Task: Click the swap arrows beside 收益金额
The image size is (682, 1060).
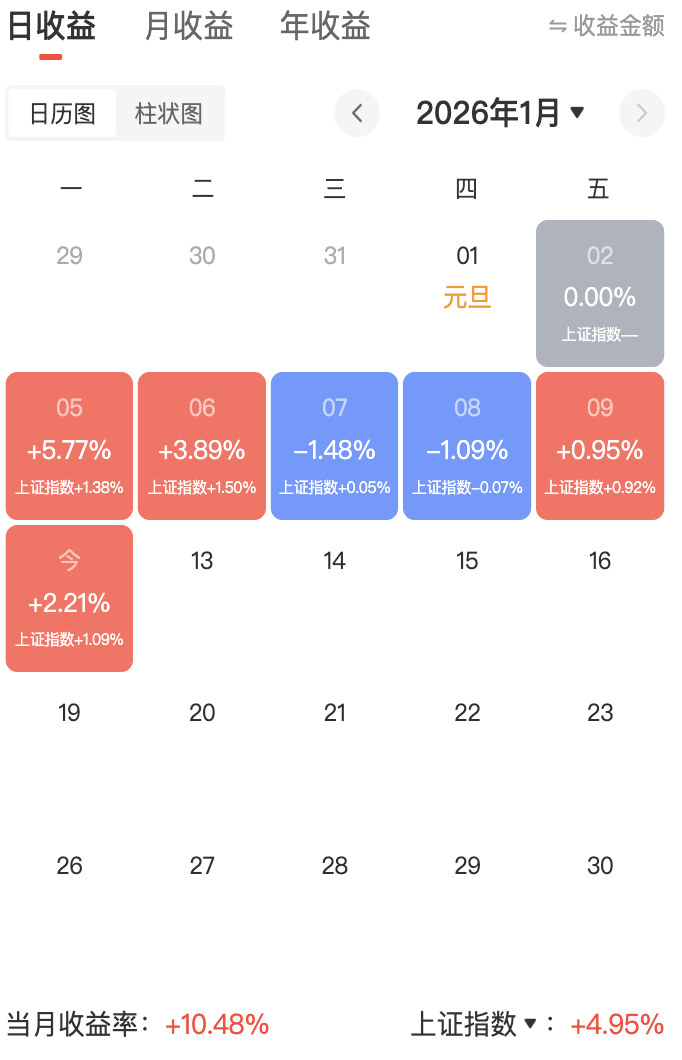Action: click(558, 27)
